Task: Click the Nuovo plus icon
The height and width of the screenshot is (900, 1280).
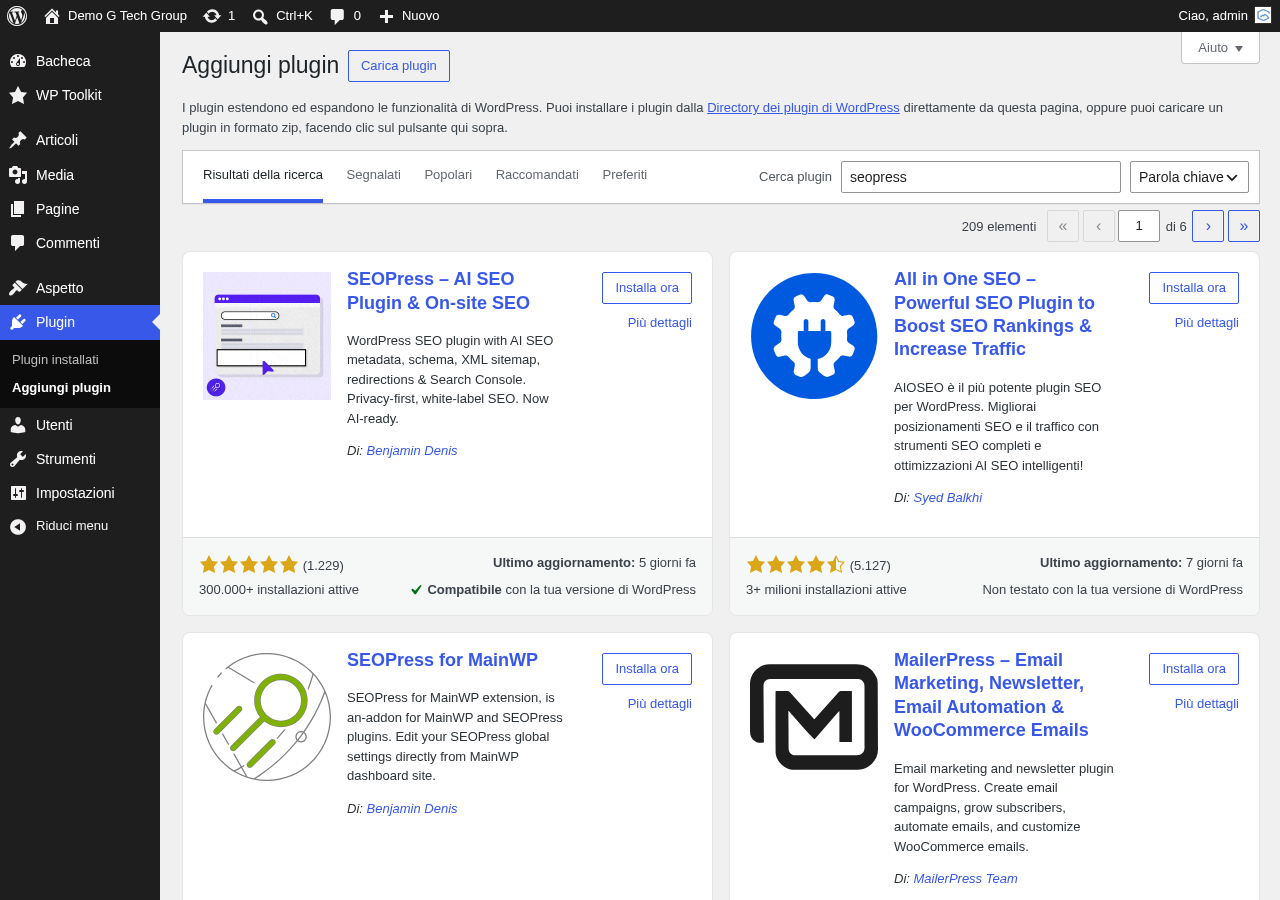Action: click(x=387, y=16)
